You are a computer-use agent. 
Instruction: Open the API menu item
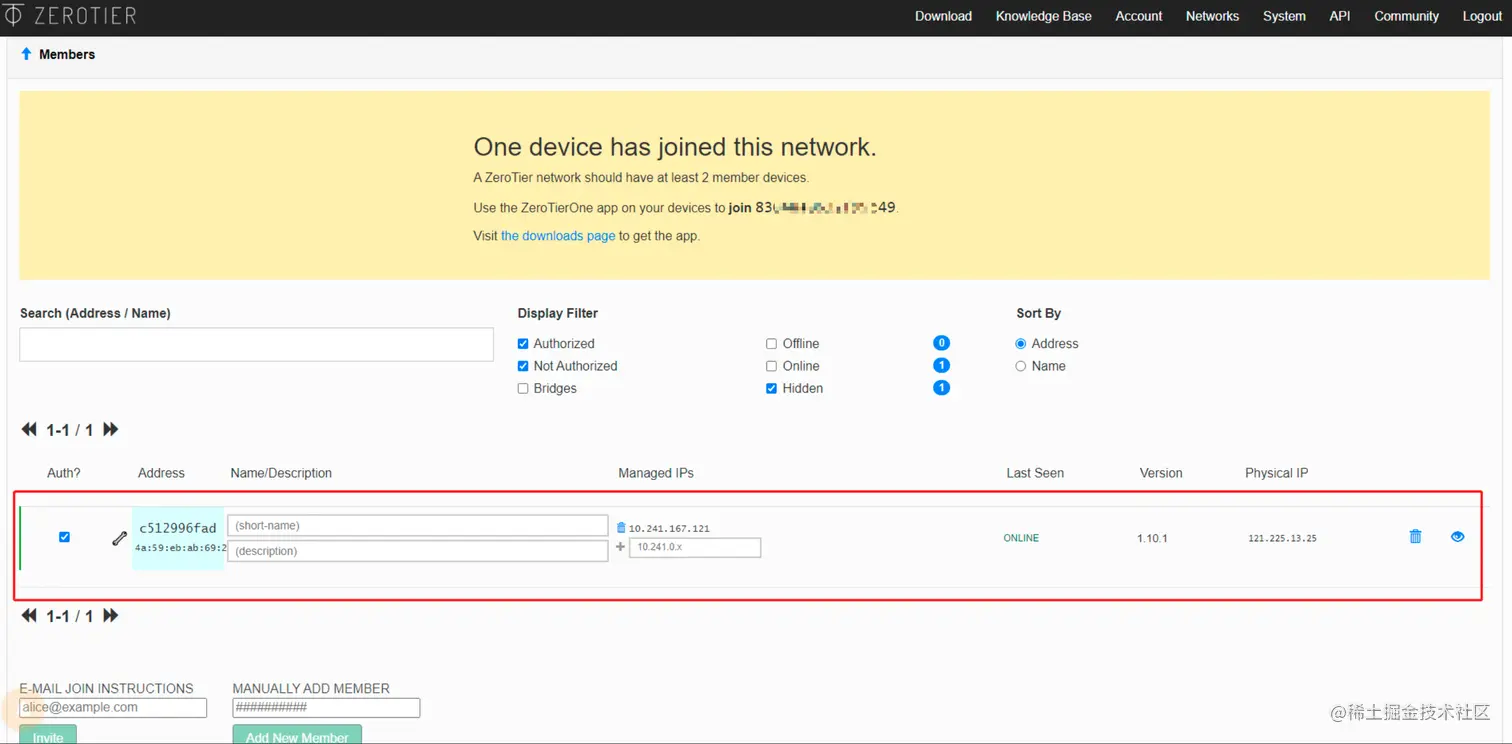point(1340,16)
